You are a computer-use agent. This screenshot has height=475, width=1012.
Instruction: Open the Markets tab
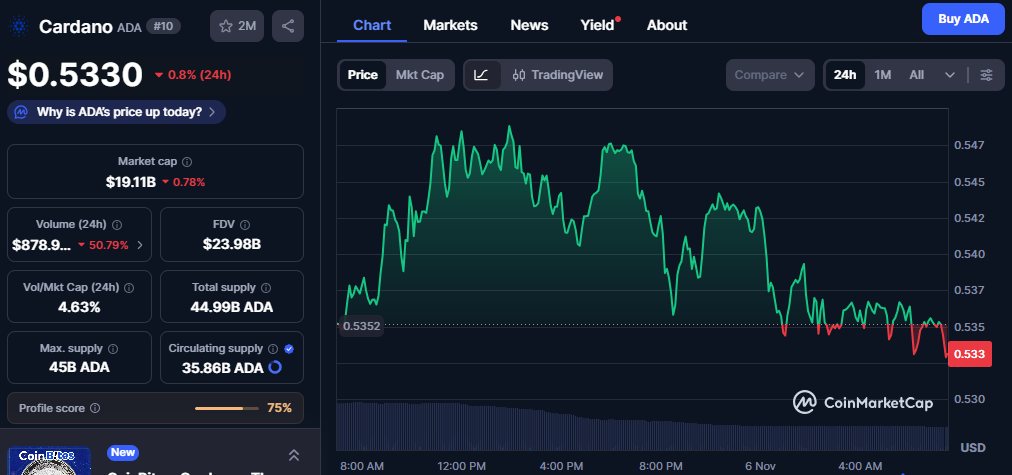tap(450, 25)
